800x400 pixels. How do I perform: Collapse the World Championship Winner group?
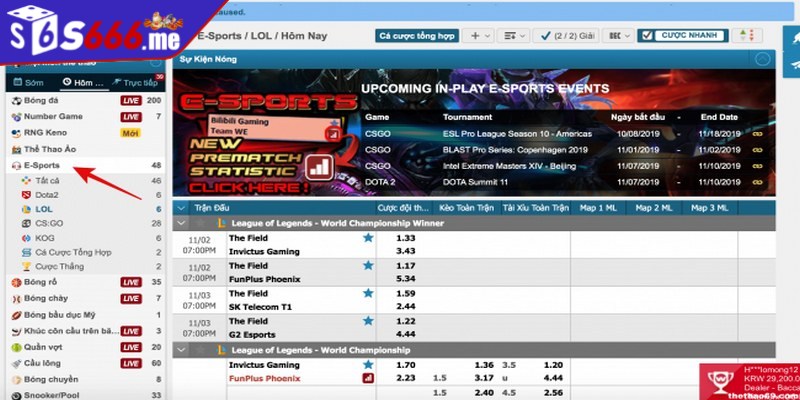click(x=181, y=223)
